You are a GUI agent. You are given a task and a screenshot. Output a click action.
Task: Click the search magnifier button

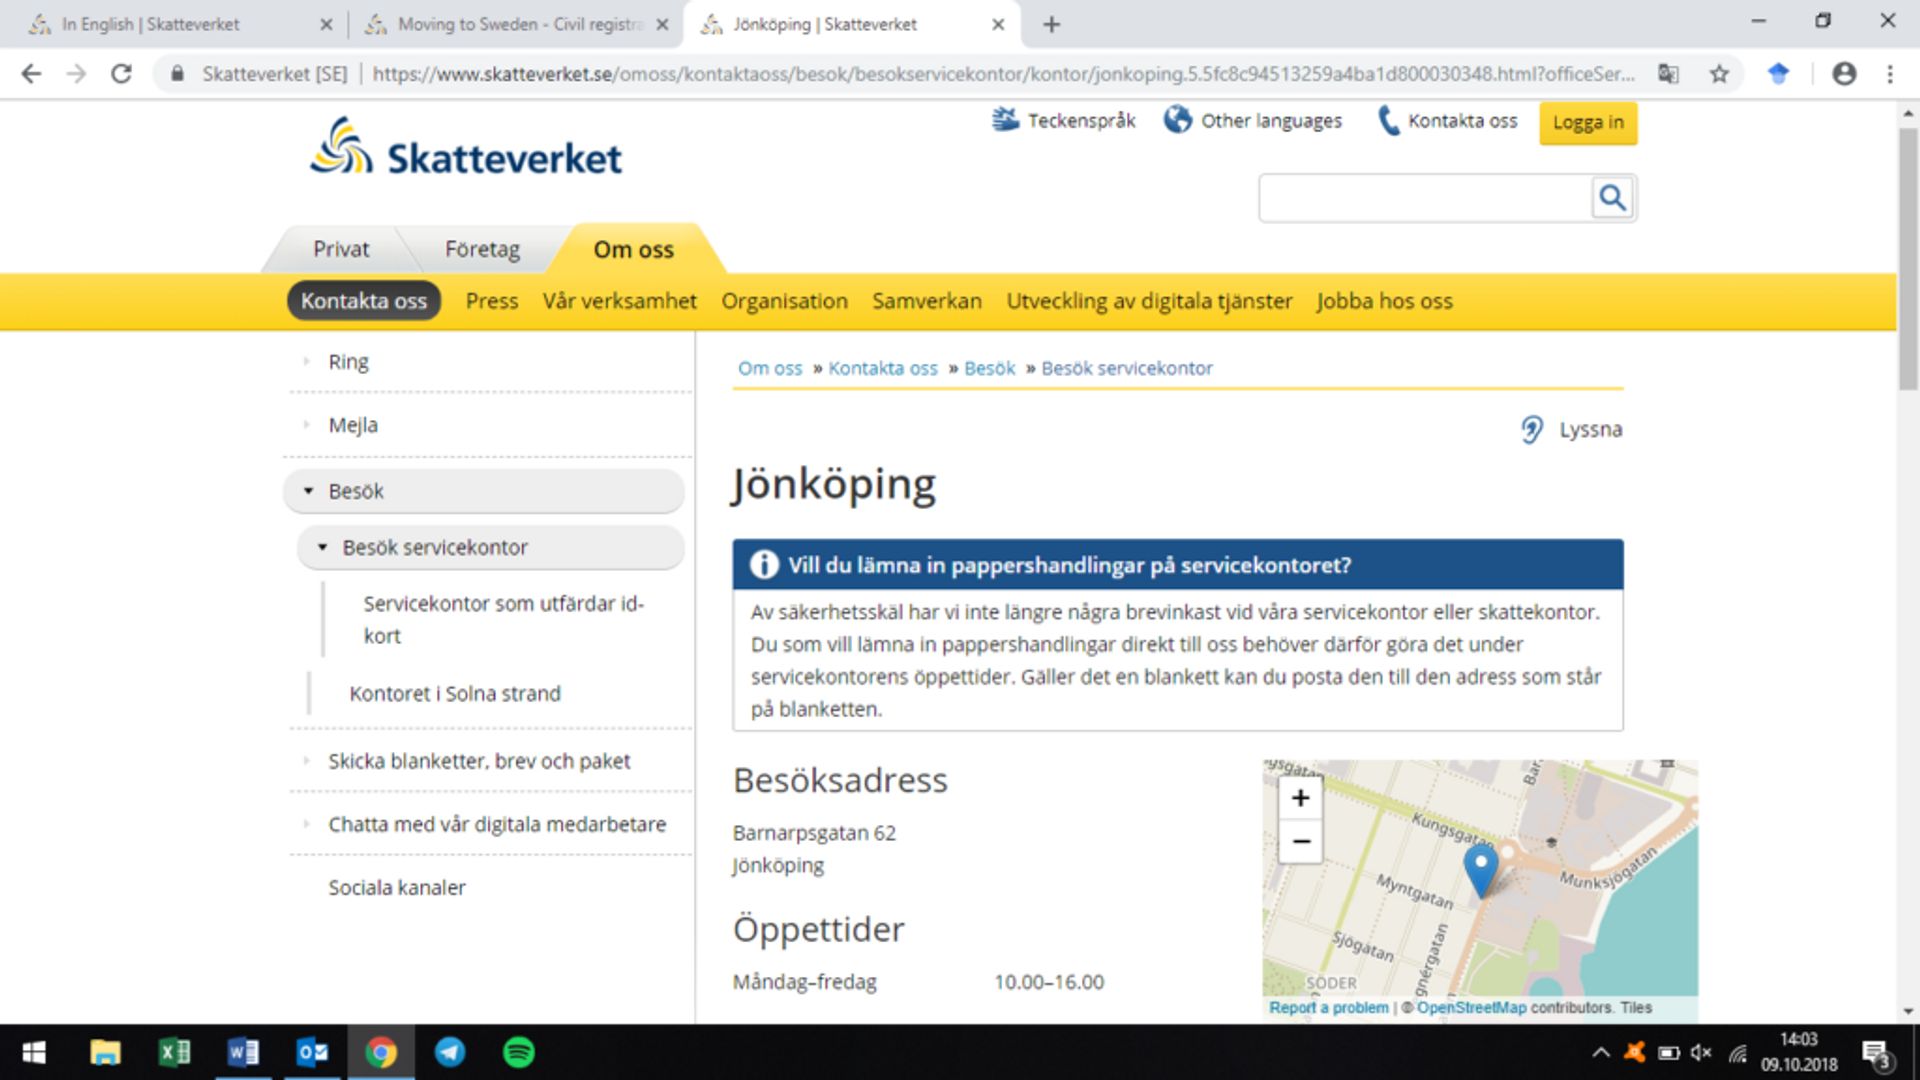[1612, 198]
